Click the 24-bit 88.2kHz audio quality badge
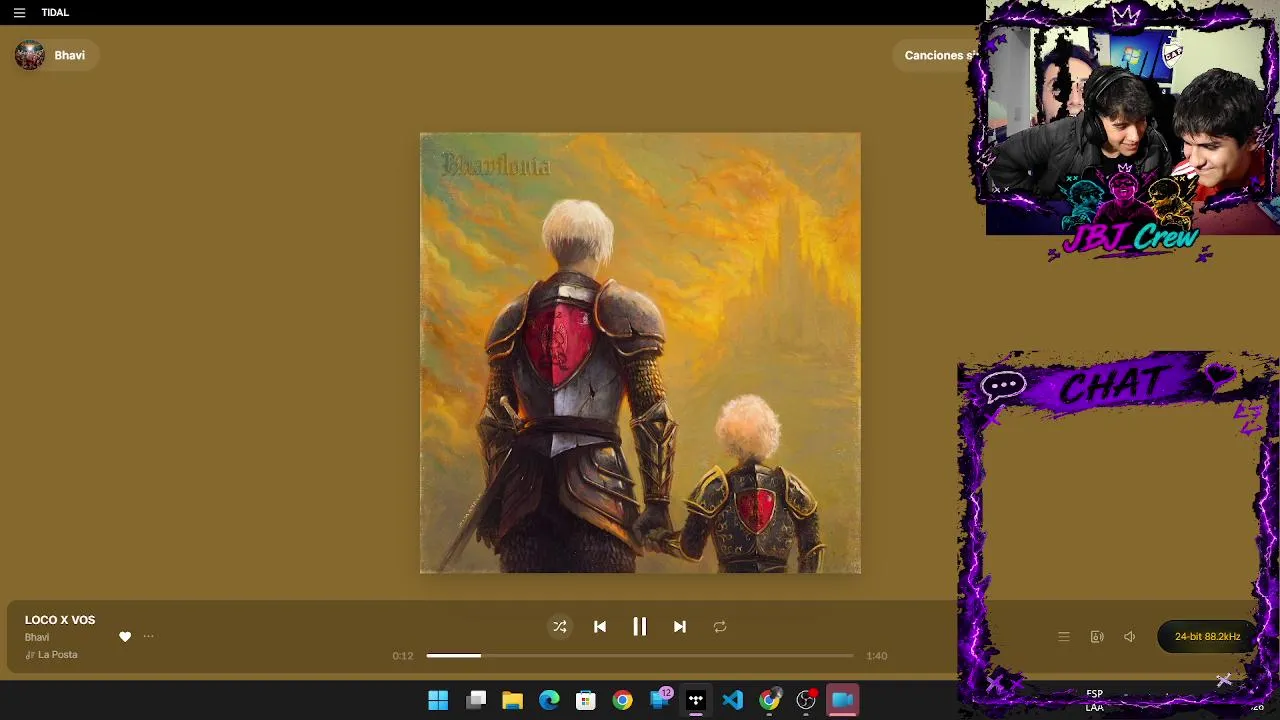 pyautogui.click(x=1207, y=637)
